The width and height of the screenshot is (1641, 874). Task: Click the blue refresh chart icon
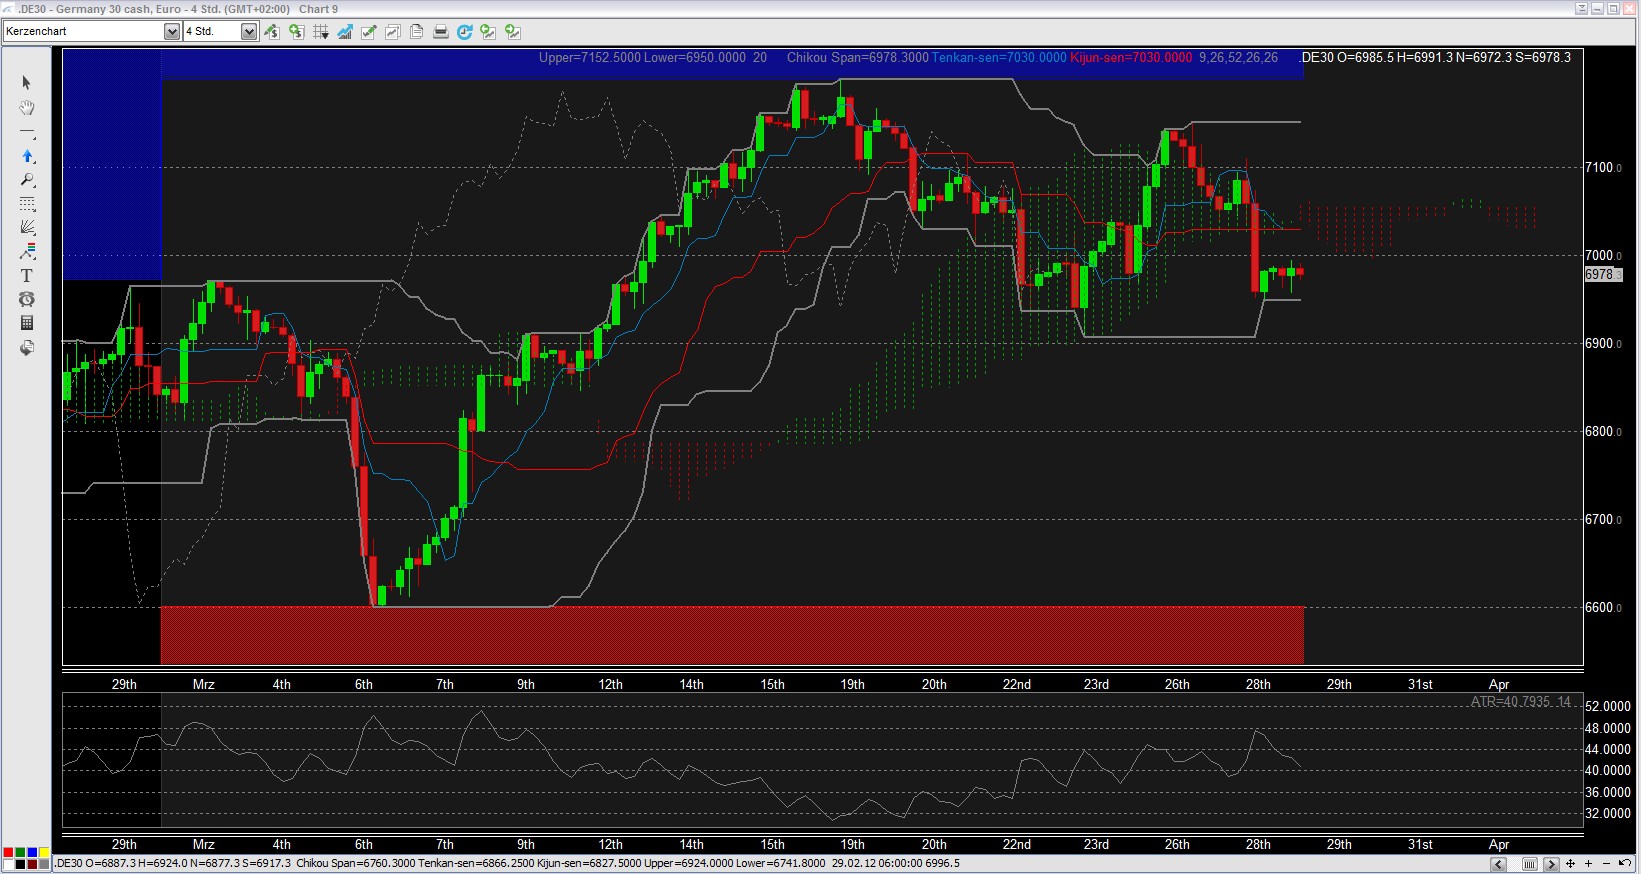click(x=464, y=32)
